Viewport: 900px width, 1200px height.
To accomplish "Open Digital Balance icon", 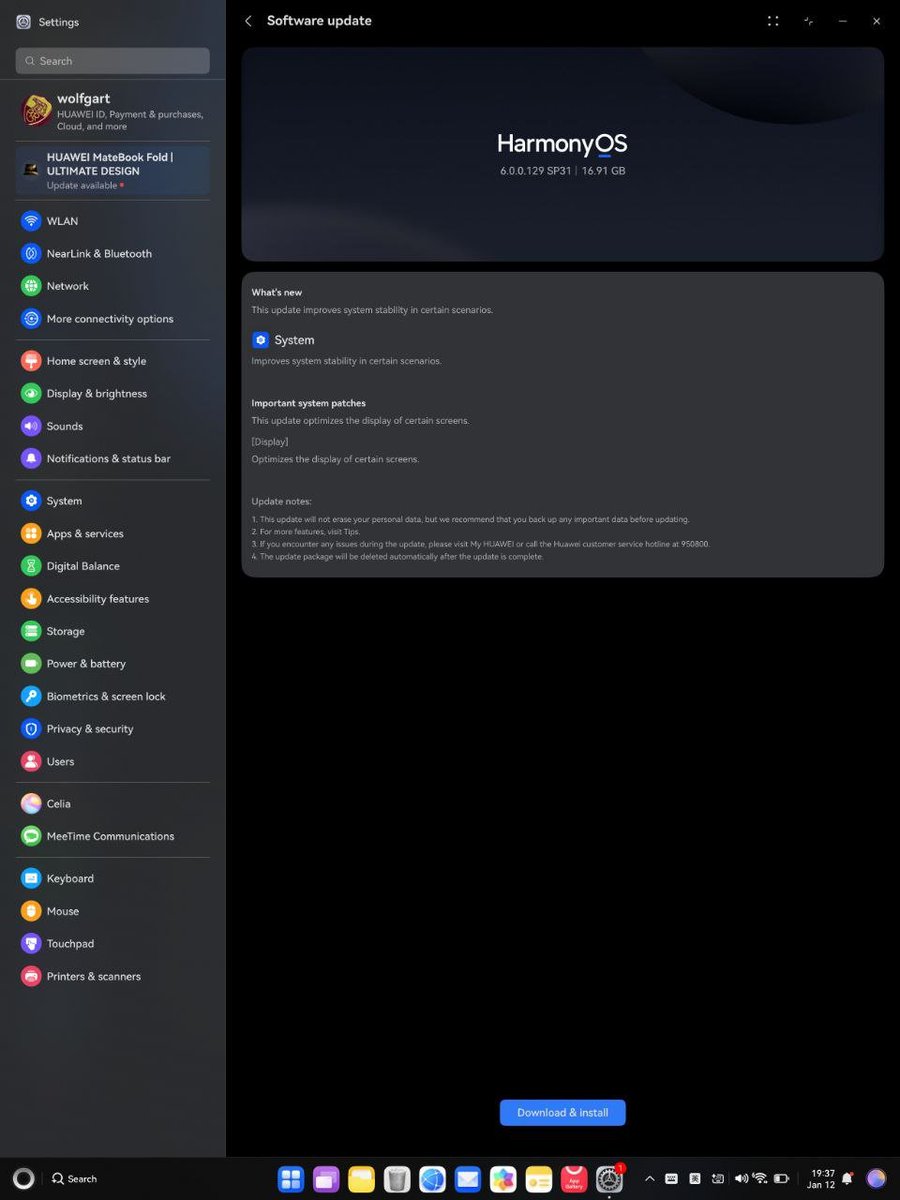I will coord(31,566).
